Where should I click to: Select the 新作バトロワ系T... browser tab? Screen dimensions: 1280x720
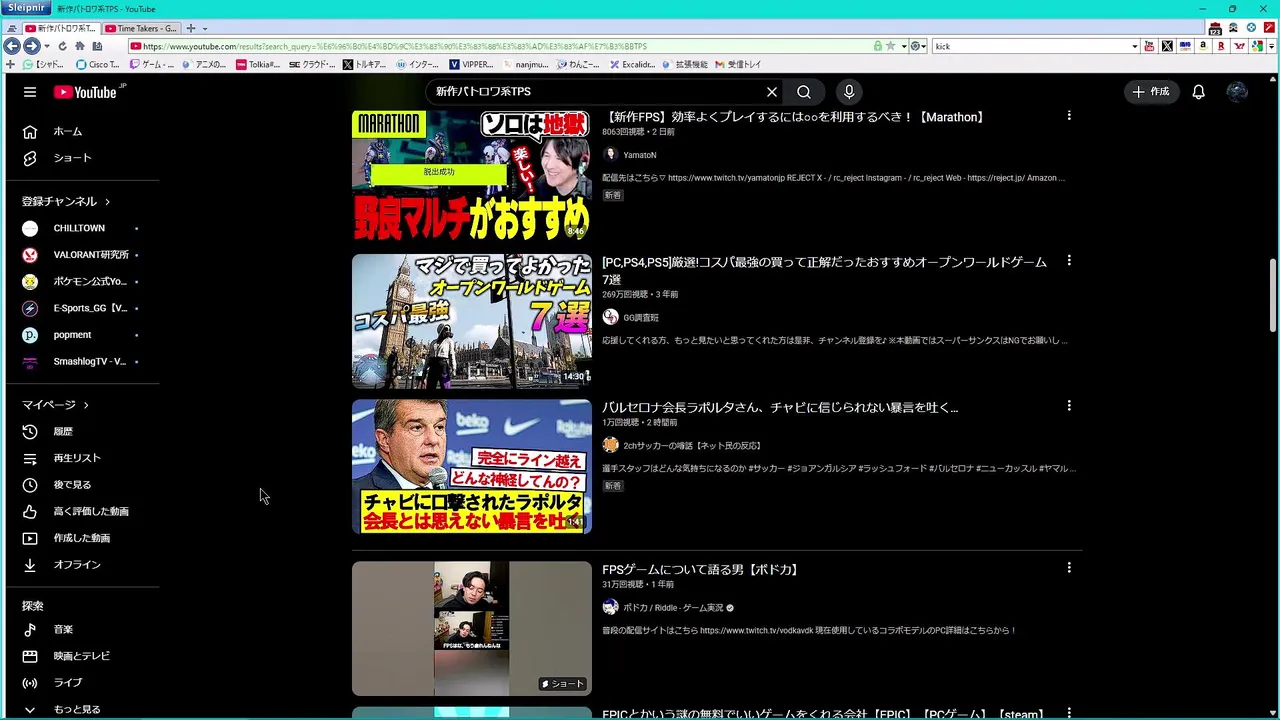62,28
